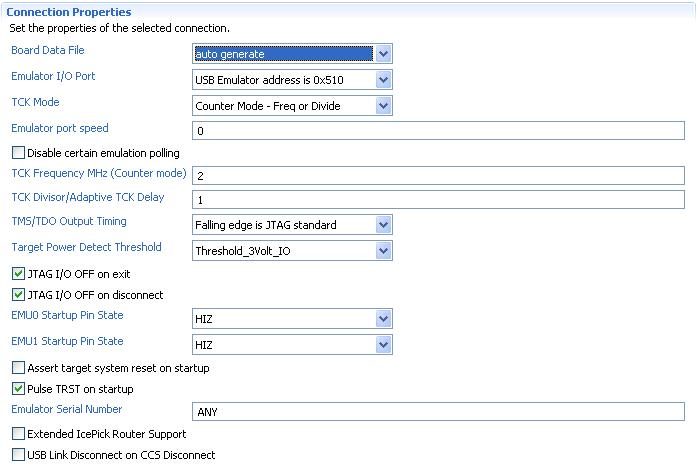This screenshot has width=697, height=465.
Task: Uncheck Pulse TRST on startup
Action: pos(18,389)
